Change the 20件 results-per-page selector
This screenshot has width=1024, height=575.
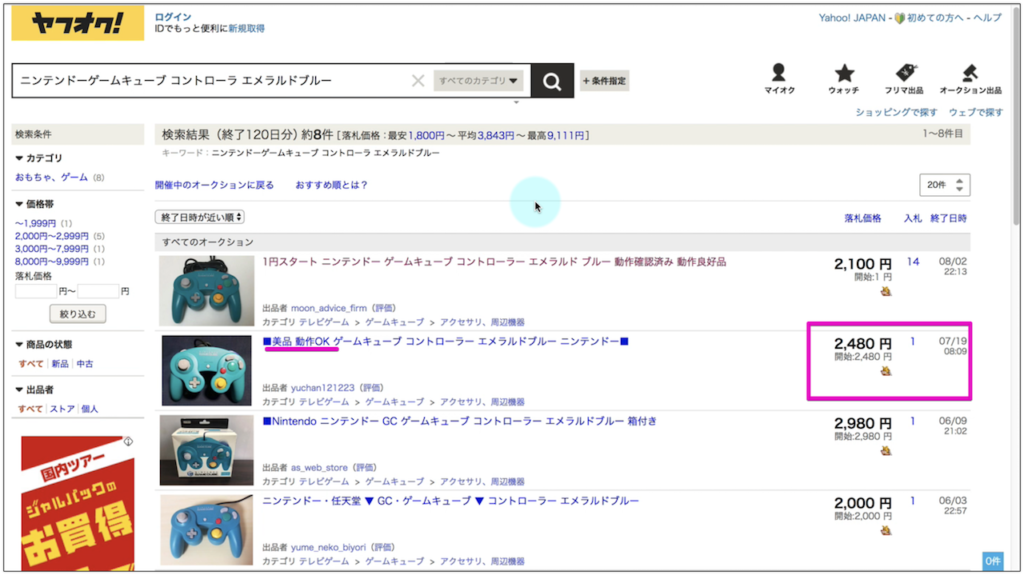tap(944, 185)
